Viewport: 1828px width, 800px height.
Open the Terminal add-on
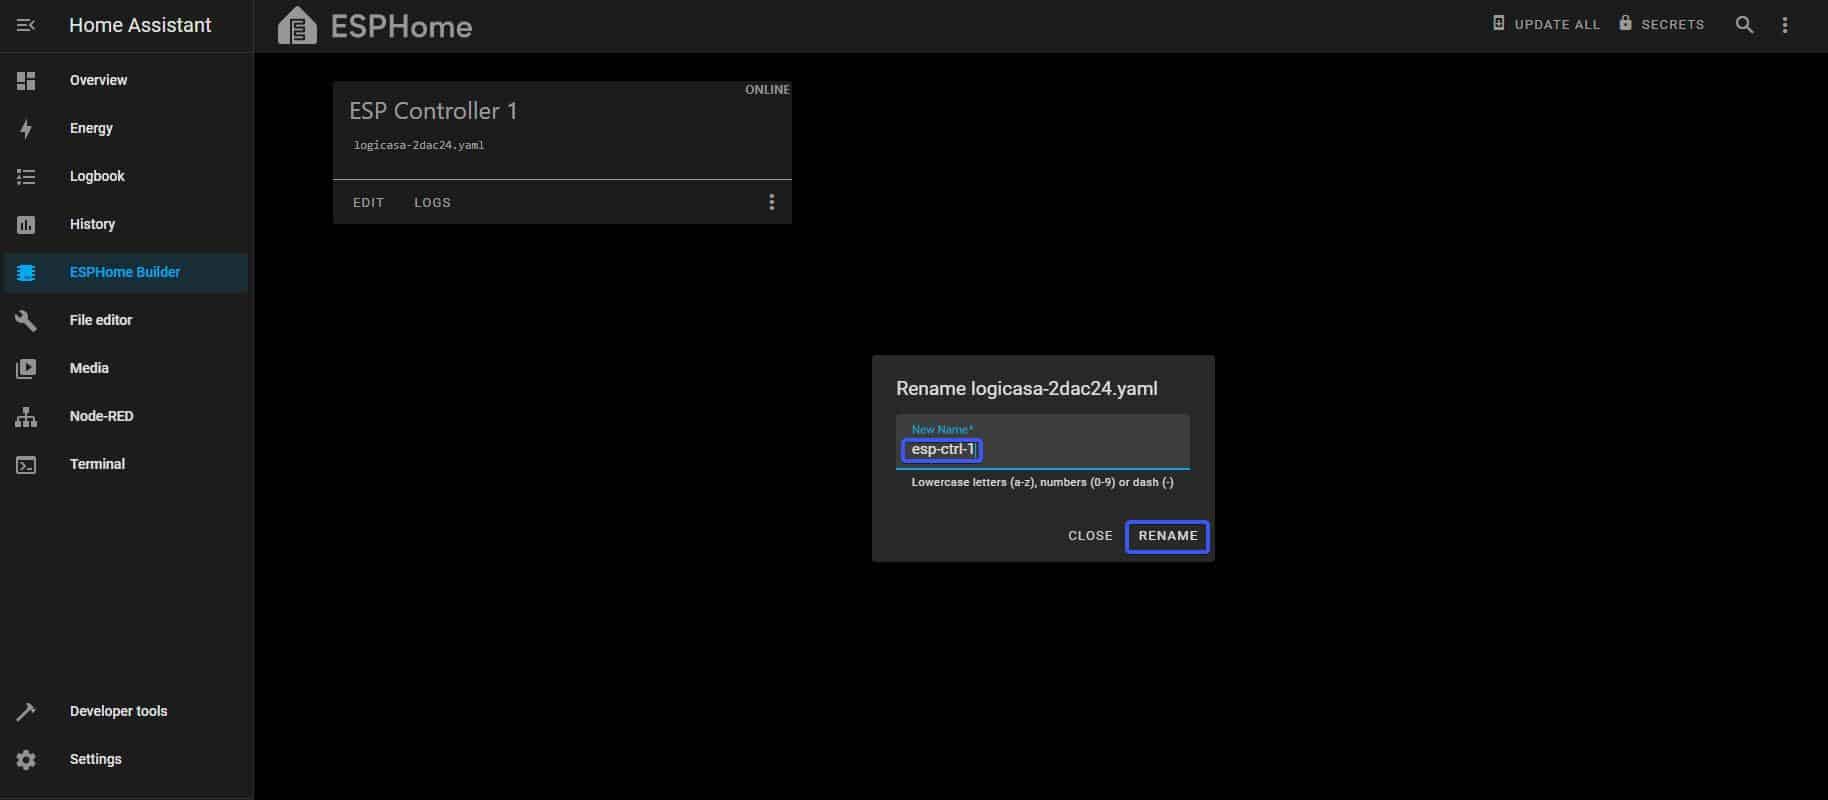[126, 464]
